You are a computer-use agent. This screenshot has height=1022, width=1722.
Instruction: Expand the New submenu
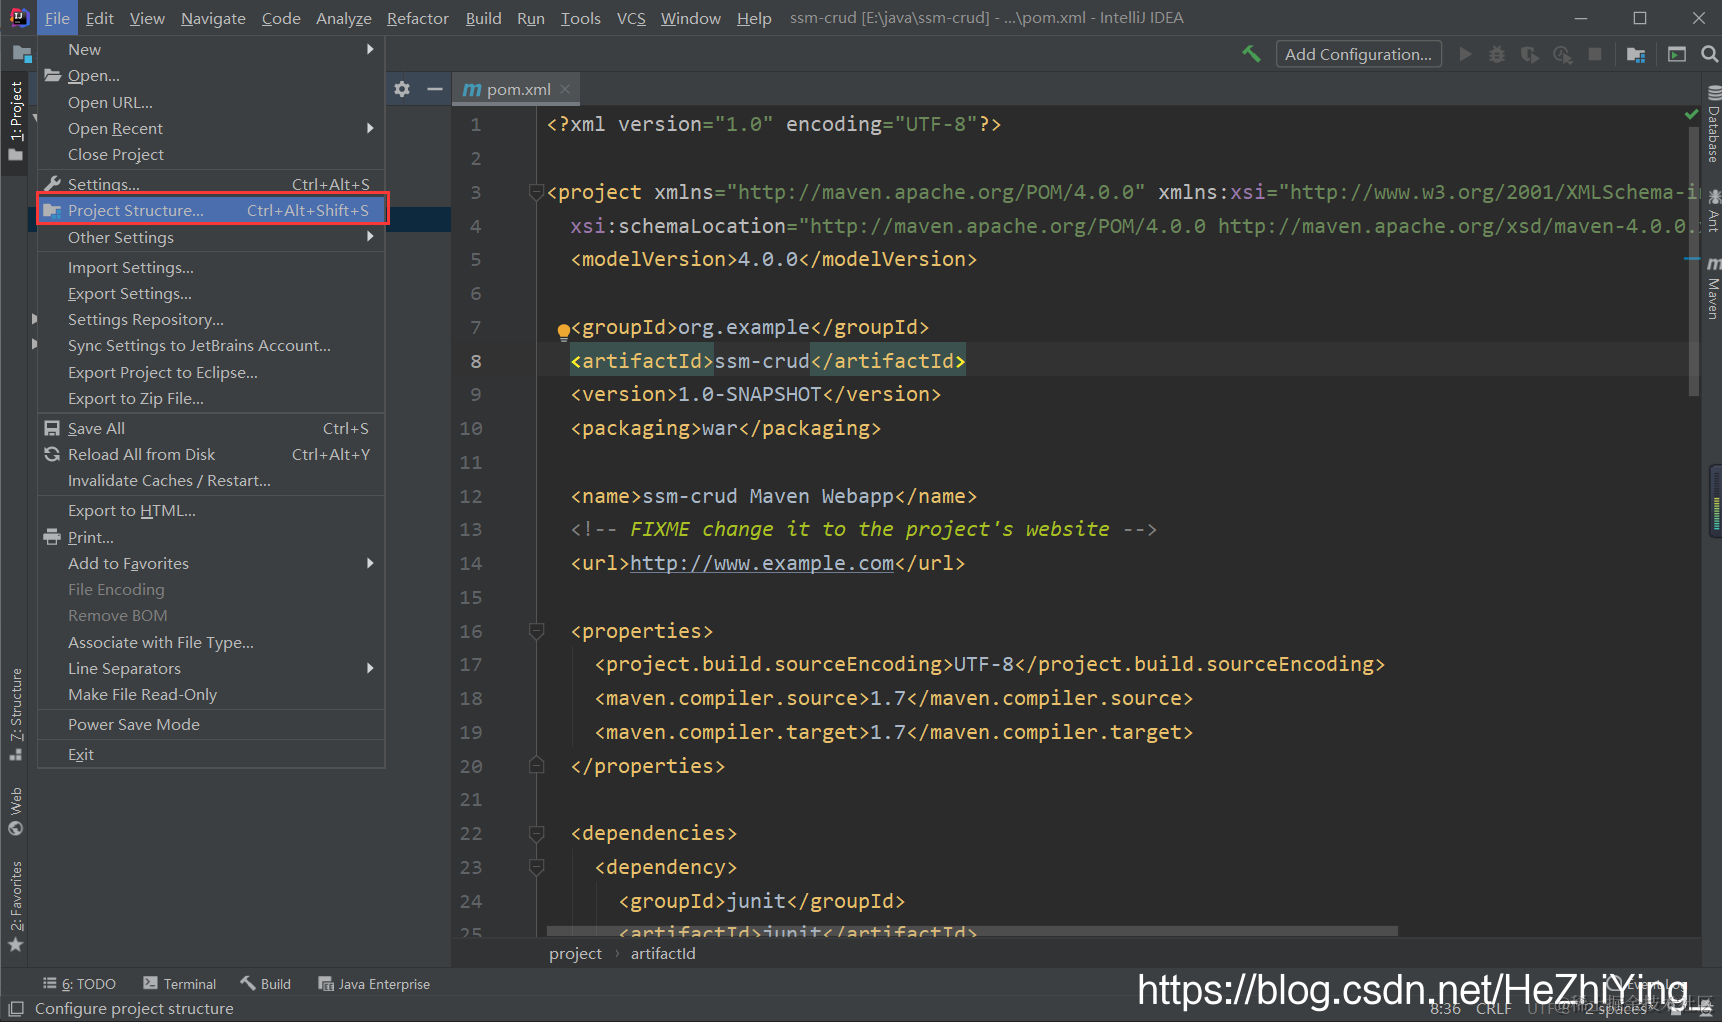211,49
